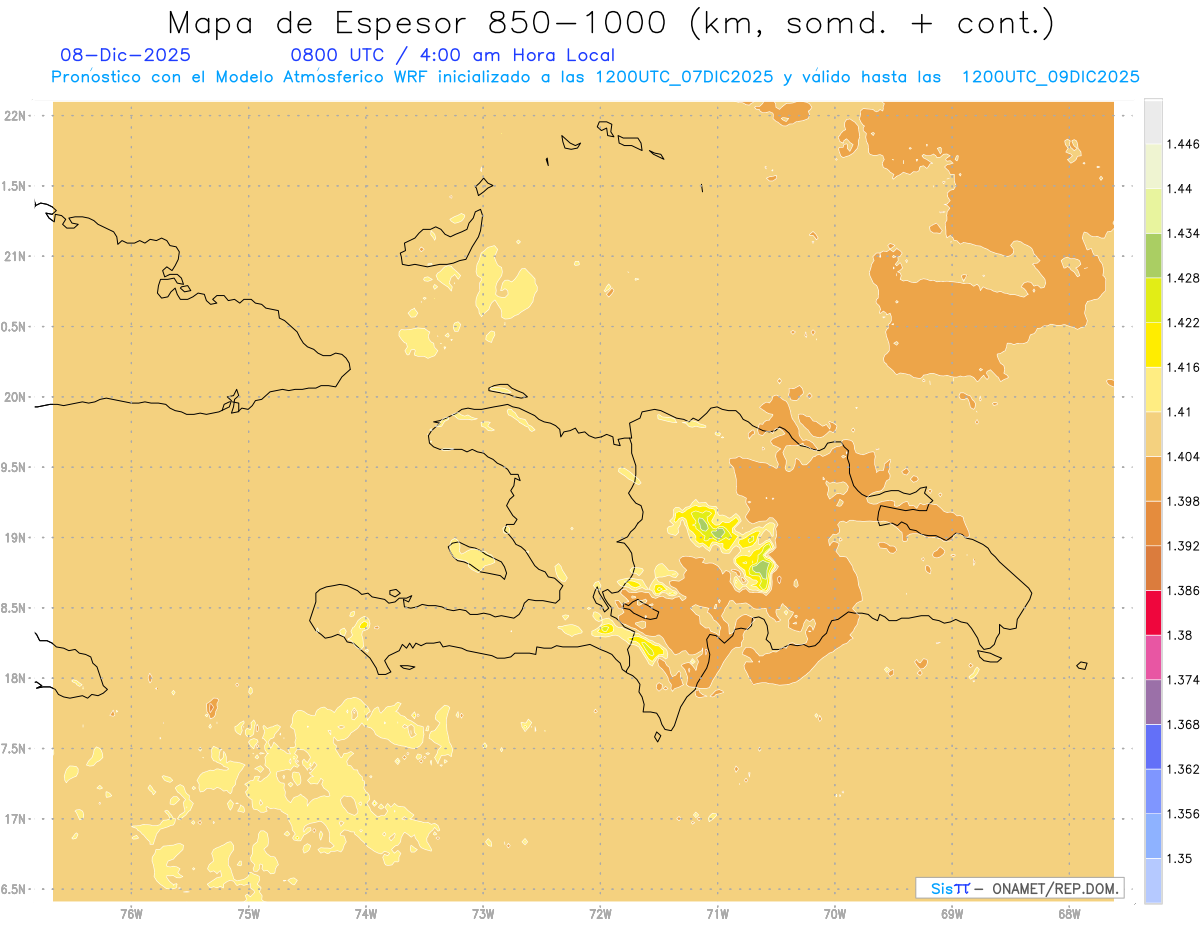Click the longitude label '75W'

[249, 913]
